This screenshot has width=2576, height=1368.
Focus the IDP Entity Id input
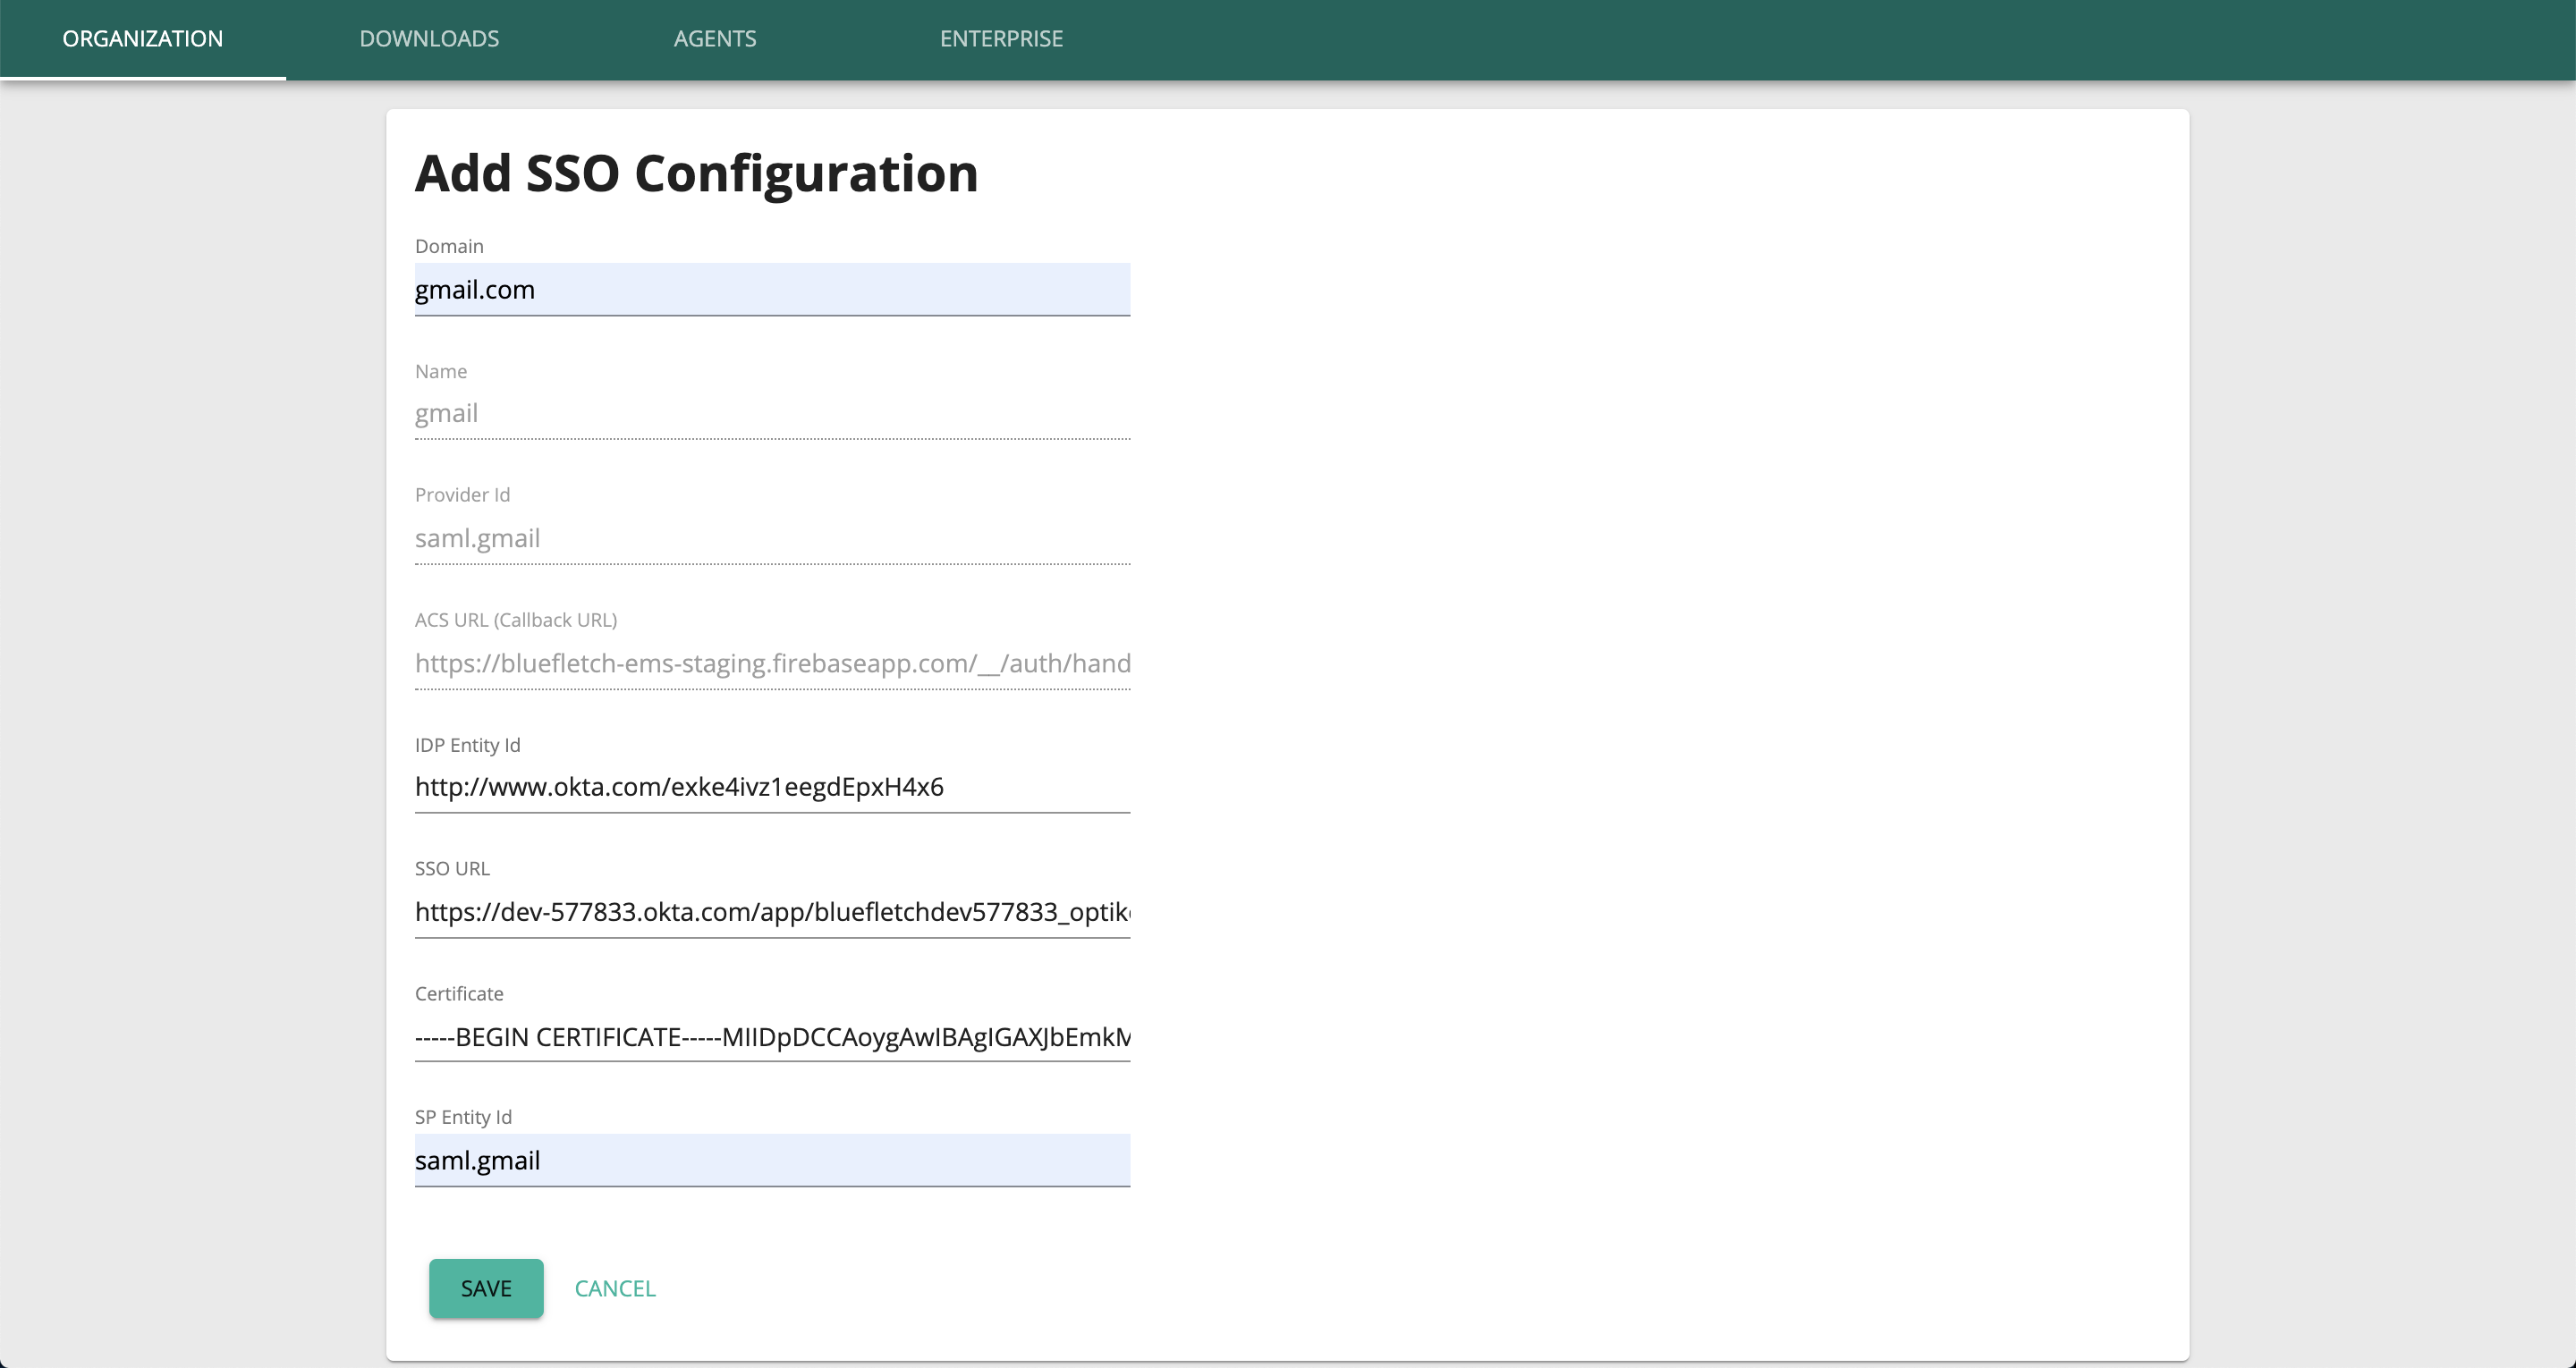pos(772,787)
